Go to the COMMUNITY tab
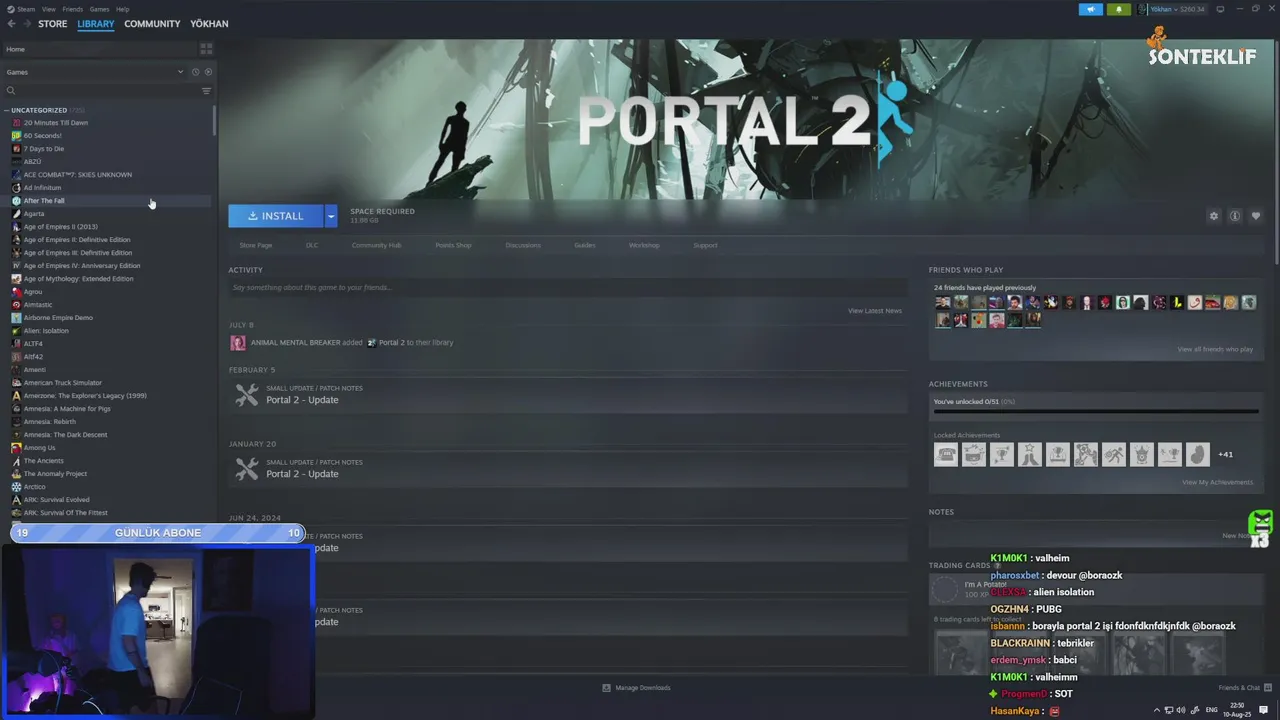Viewport: 1280px width, 720px height. tap(152, 24)
